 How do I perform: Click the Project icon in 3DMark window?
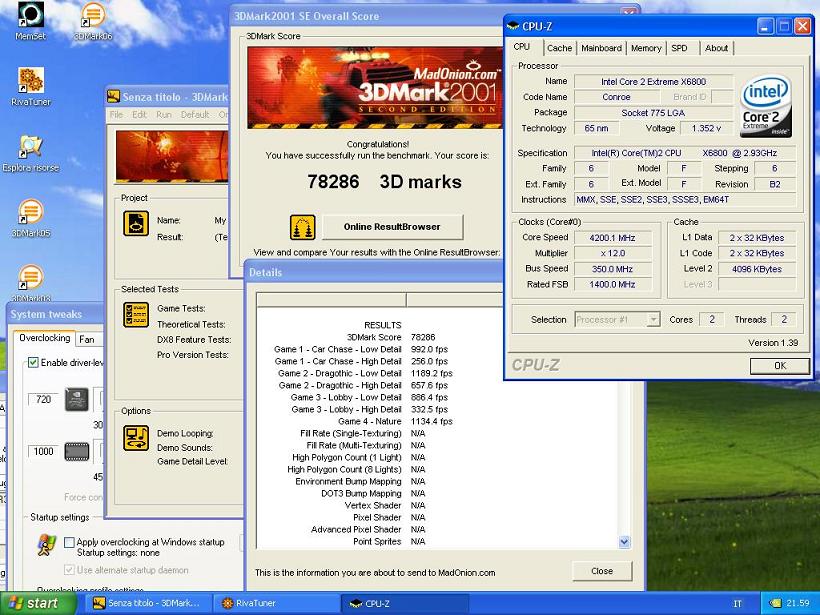[136, 223]
